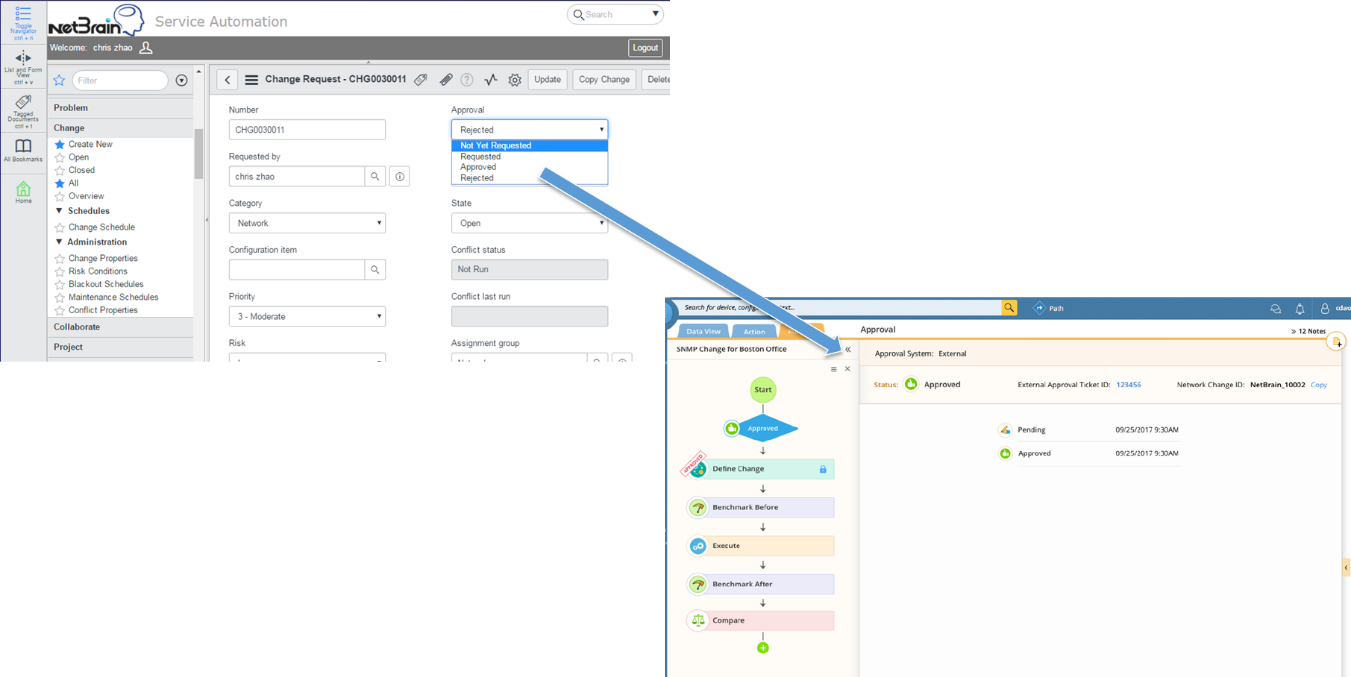The height and width of the screenshot is (677, 1351).
Task: Open All Bookmarks from the left sidebar
Action: coord(22,148)
